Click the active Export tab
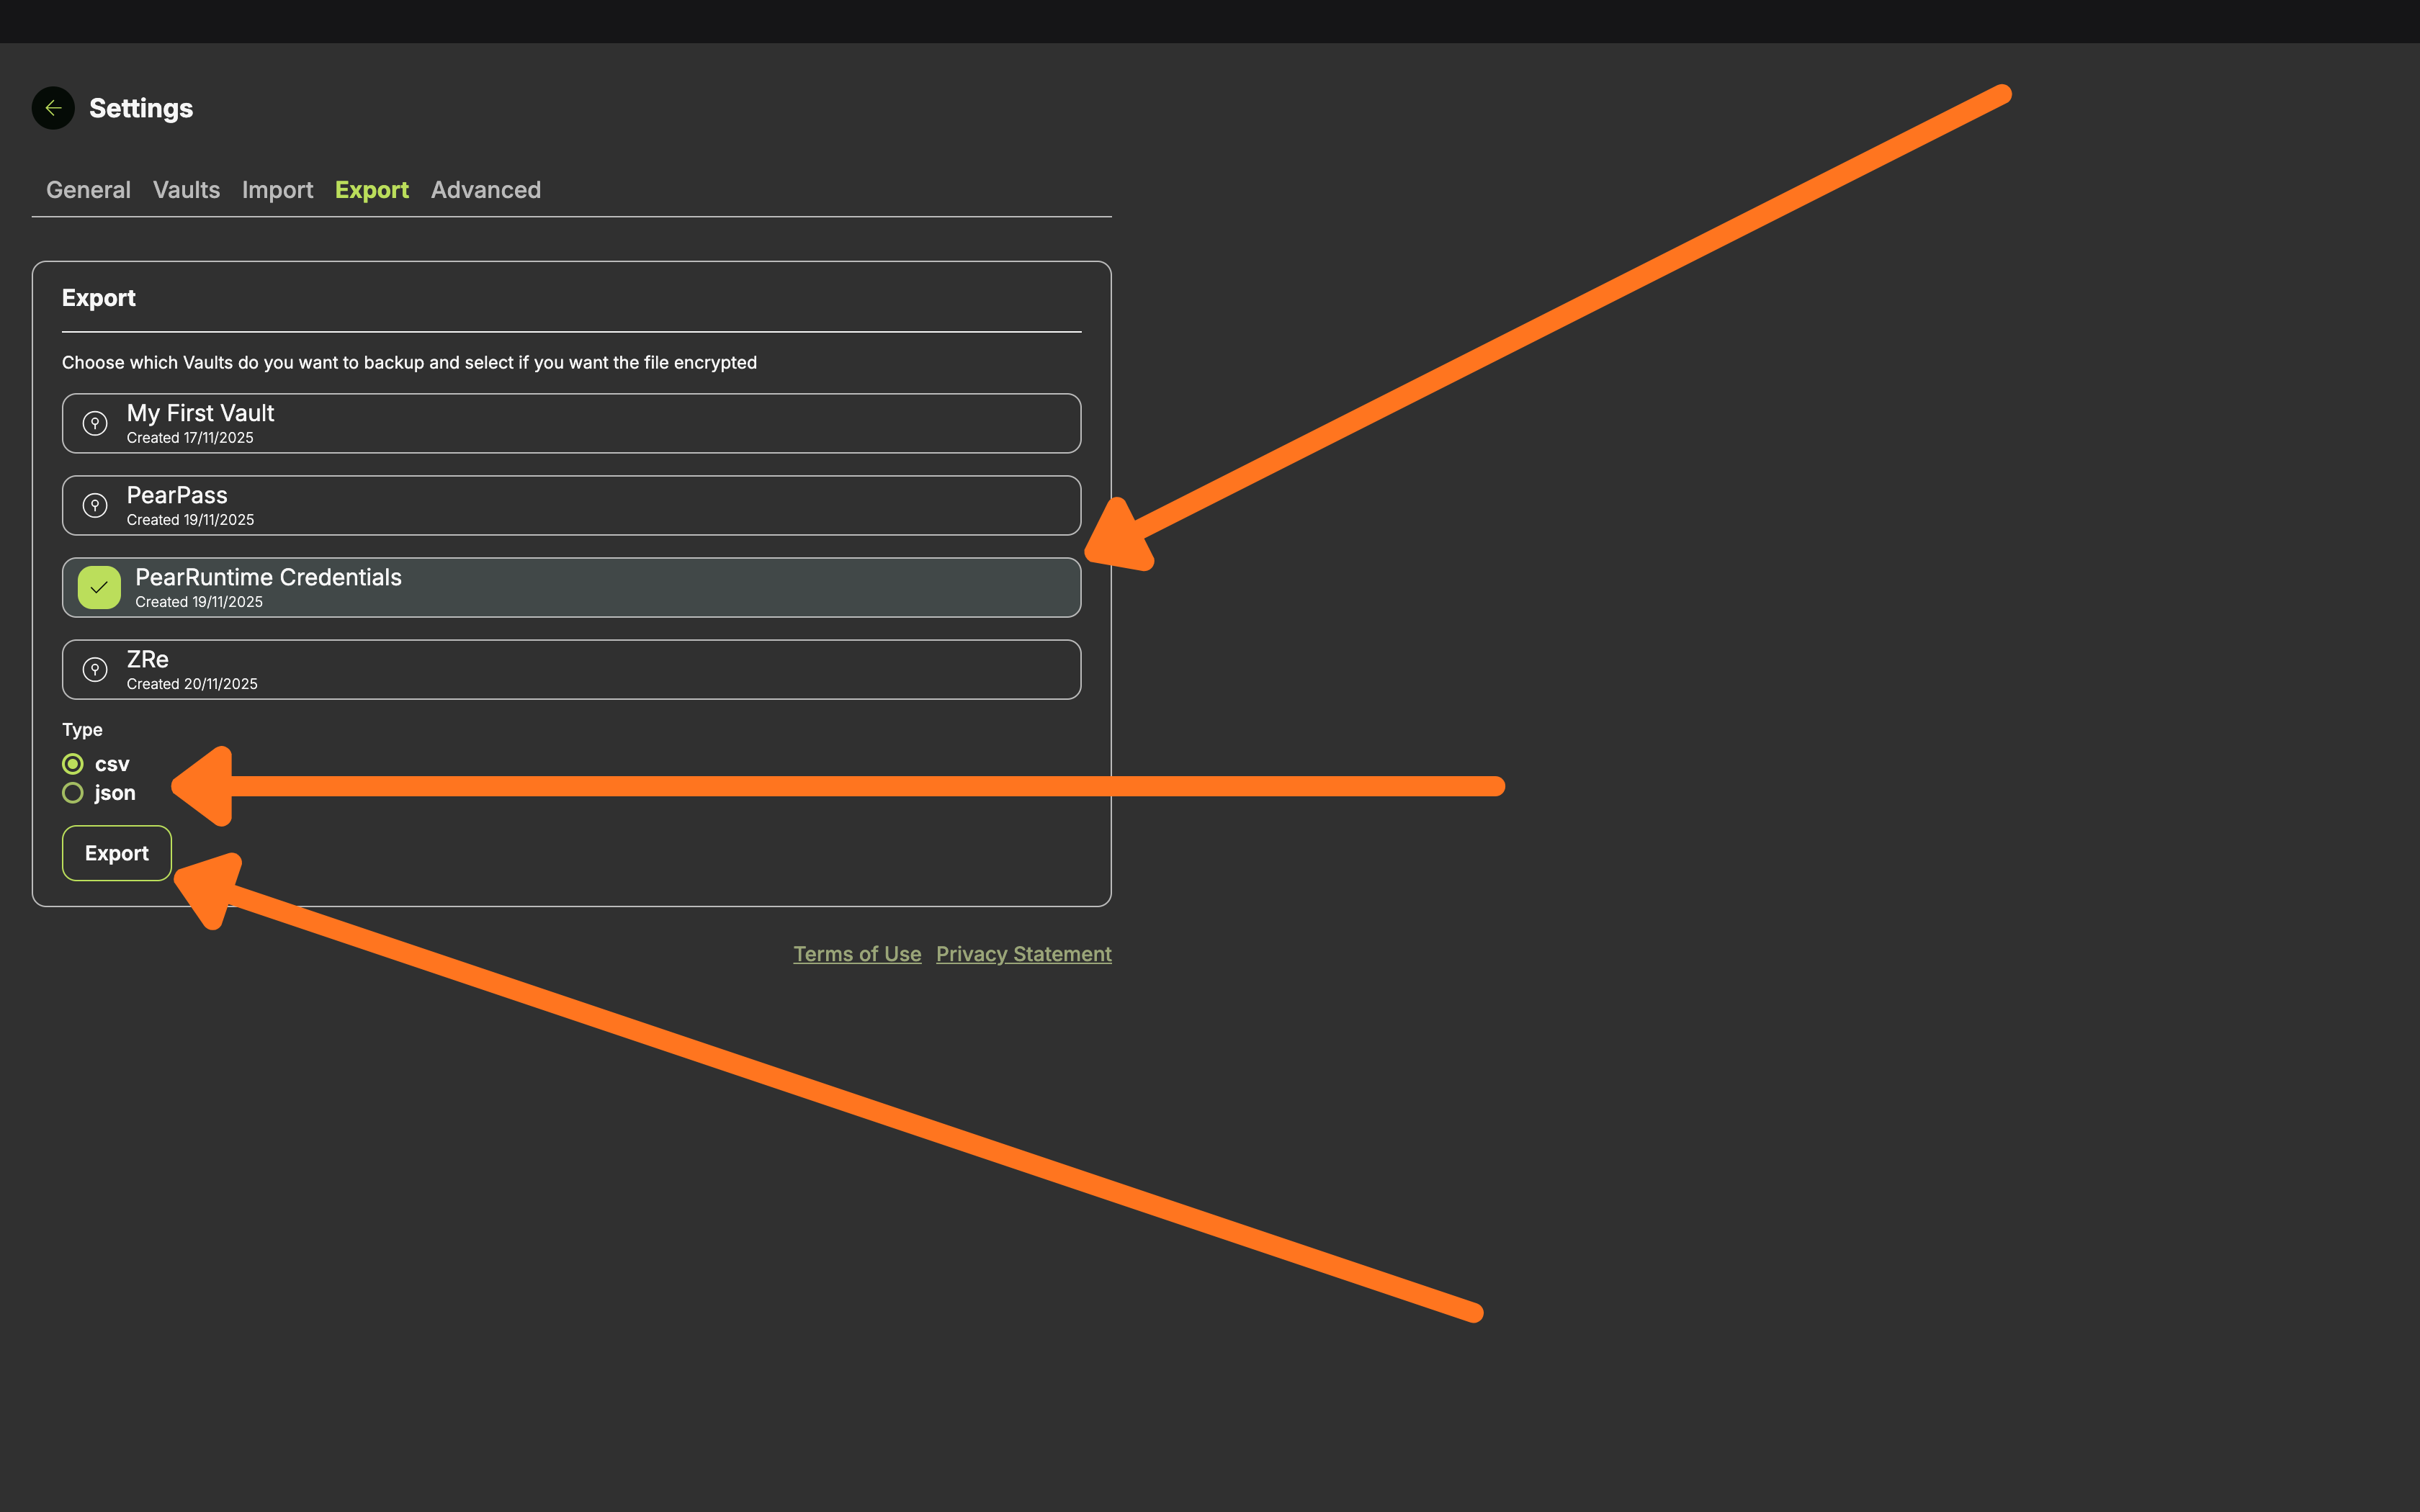 click(371, 190)
